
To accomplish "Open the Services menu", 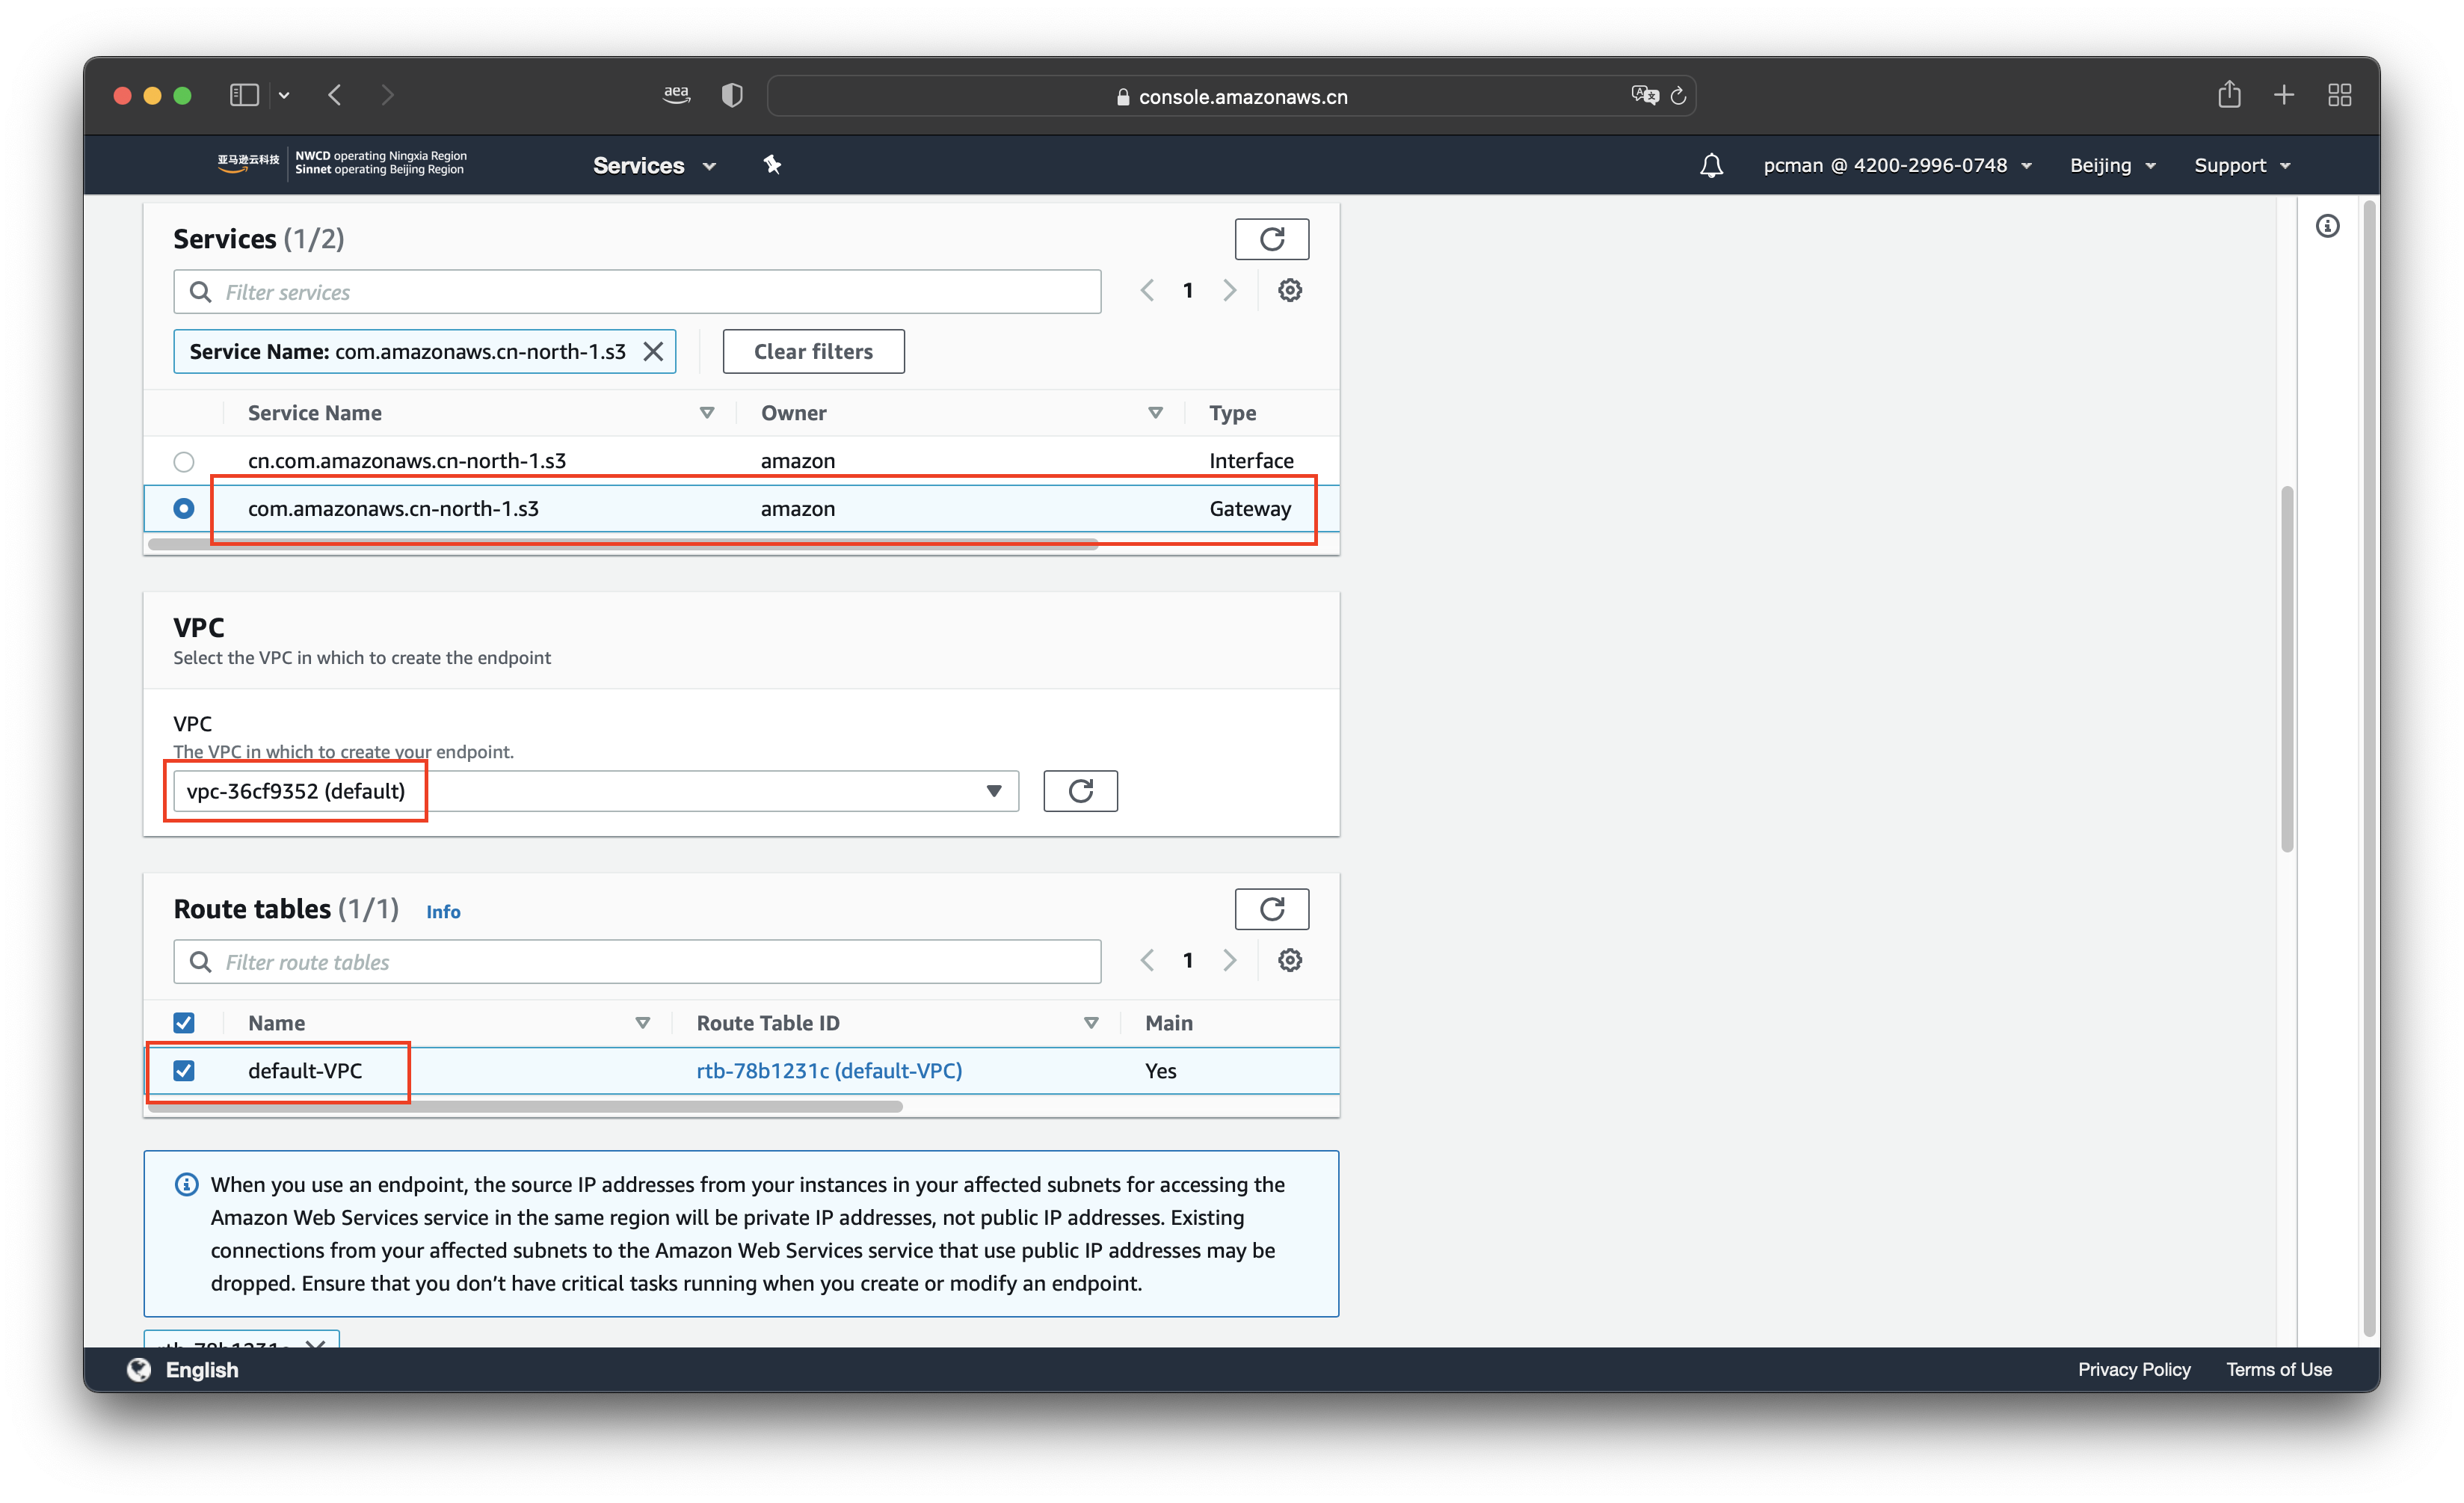I will click(x=654, y=165).
